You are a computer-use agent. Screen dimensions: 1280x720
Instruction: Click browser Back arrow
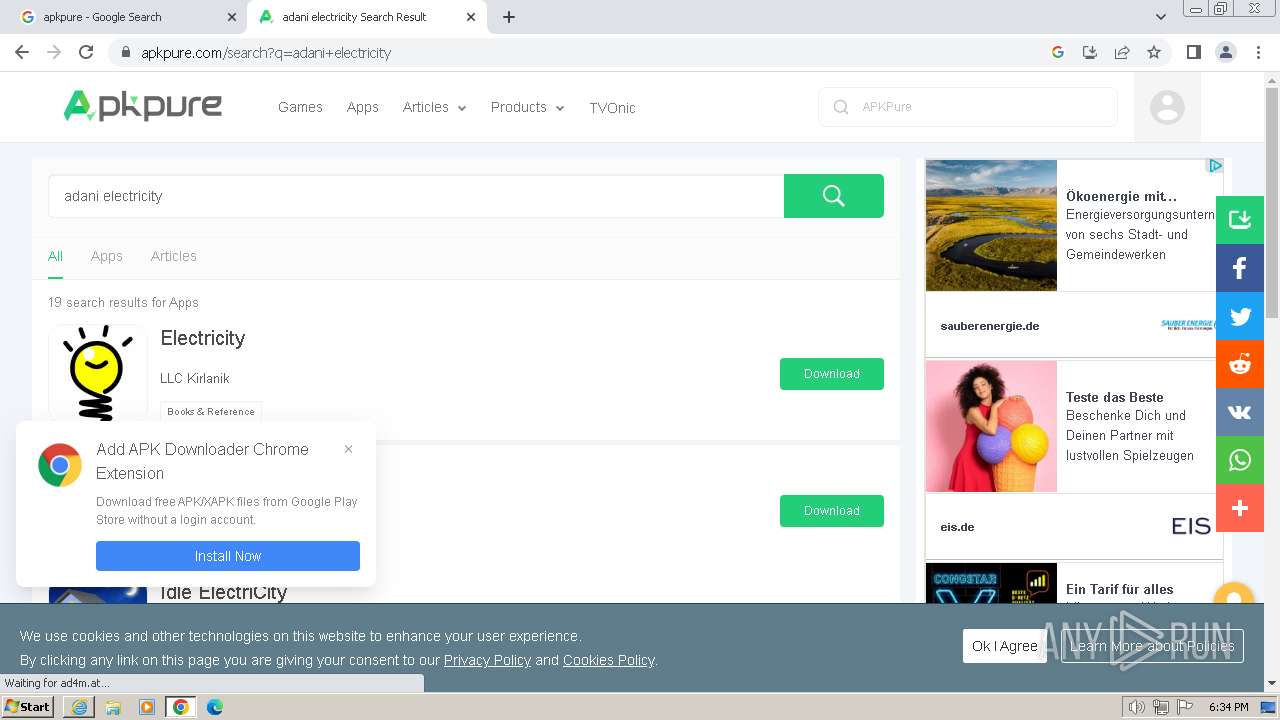(x=22, y=52)
